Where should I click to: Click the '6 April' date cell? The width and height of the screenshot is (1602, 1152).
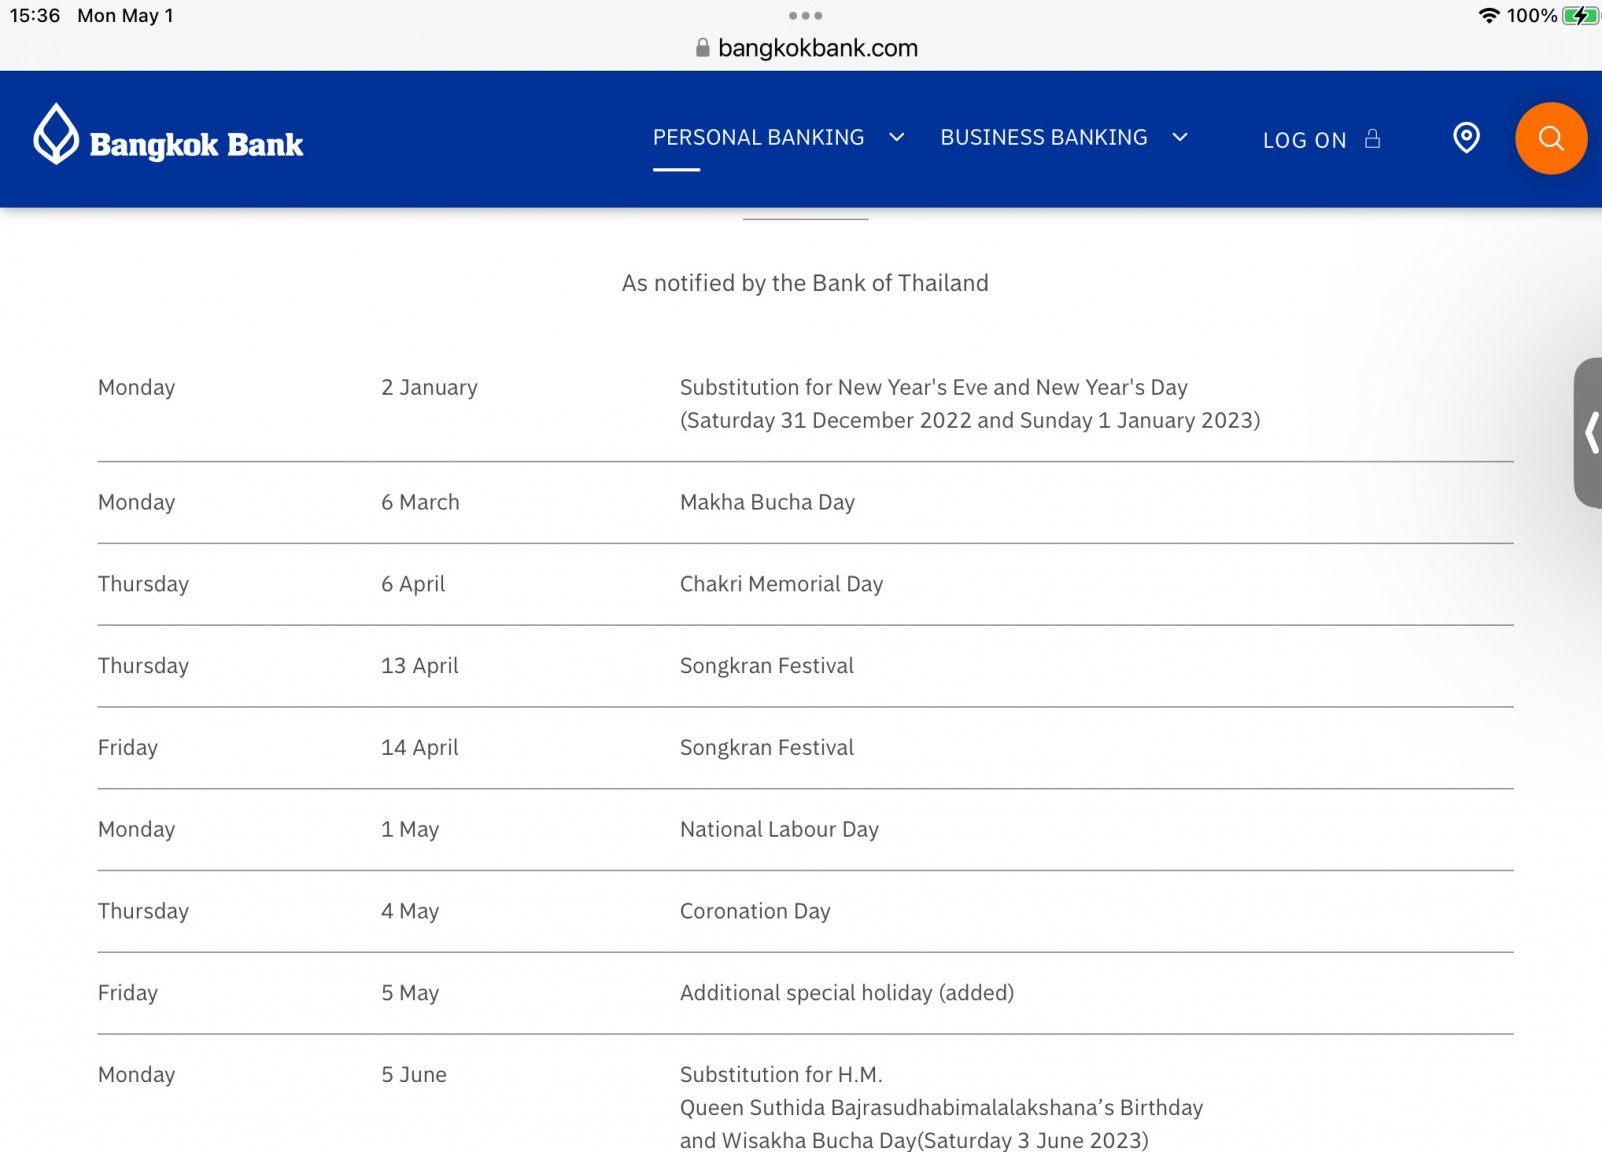413,584
